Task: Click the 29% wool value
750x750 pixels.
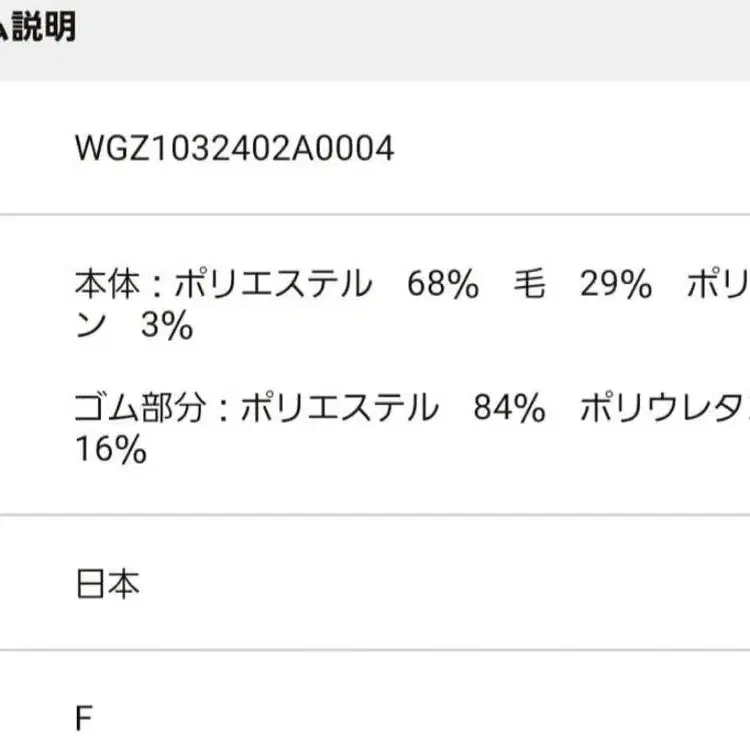Action: click(x=616, y=287)
